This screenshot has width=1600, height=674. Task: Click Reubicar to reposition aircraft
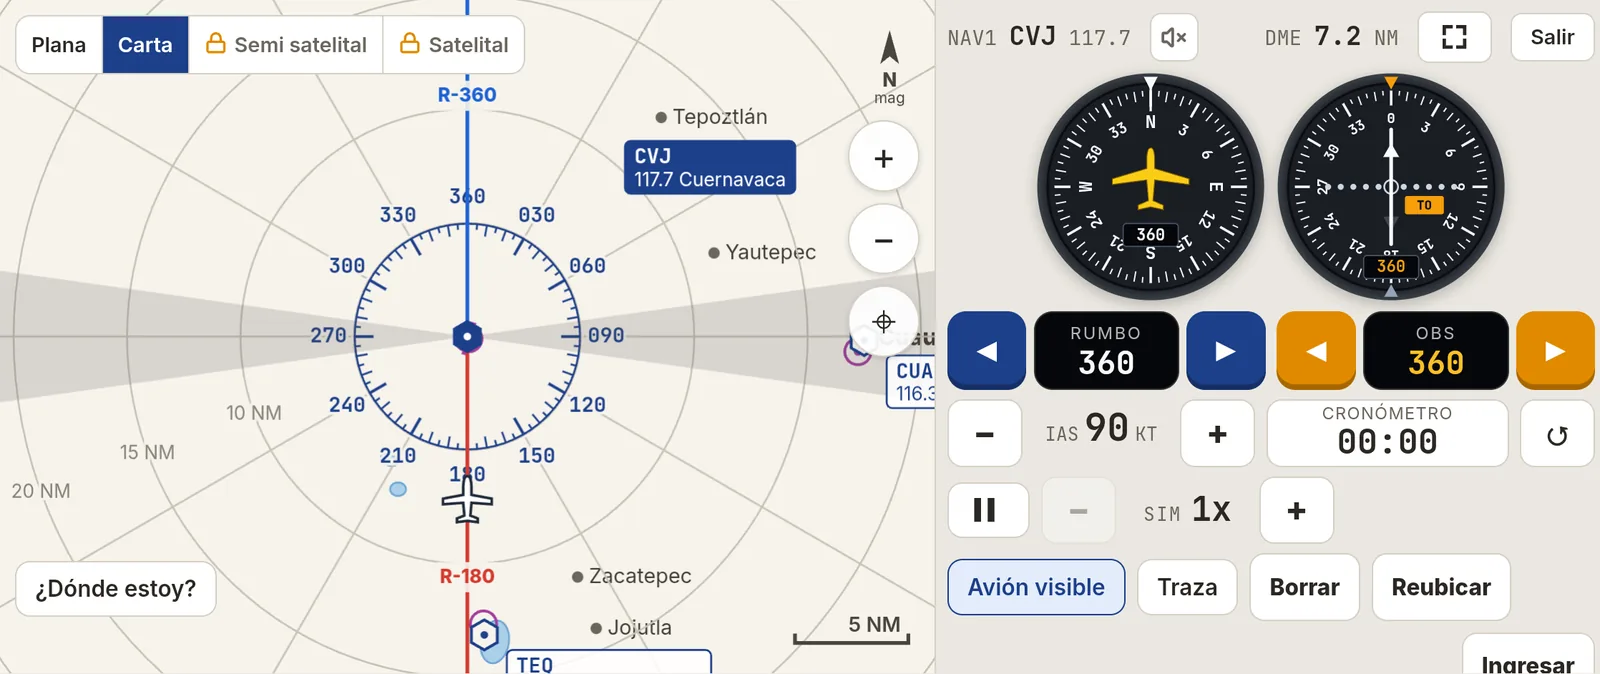1441,587
